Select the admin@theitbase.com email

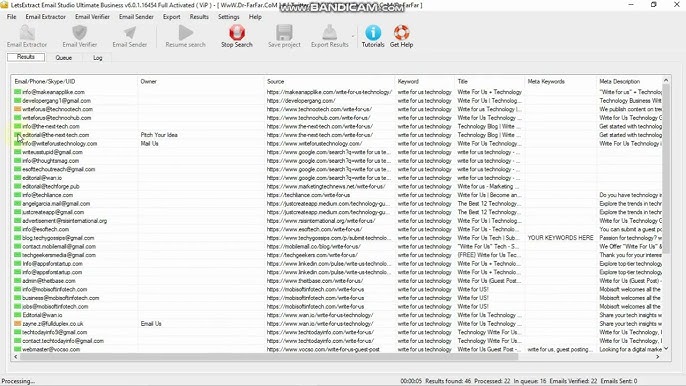49,281
